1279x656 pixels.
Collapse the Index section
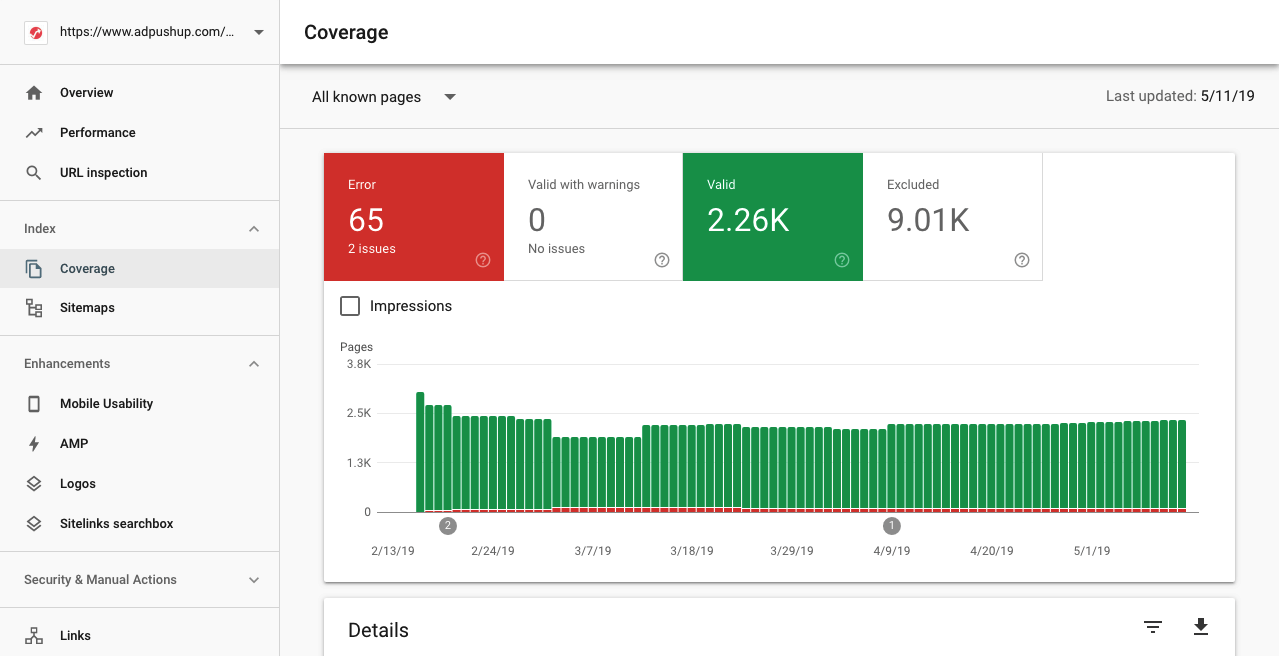(x=254, y=228)
